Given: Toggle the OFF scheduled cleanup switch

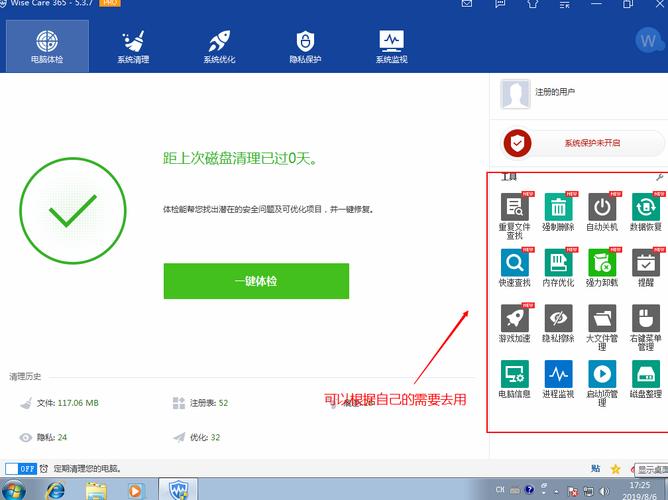Looking at the screenshot, I should click(x=21, y=468).
